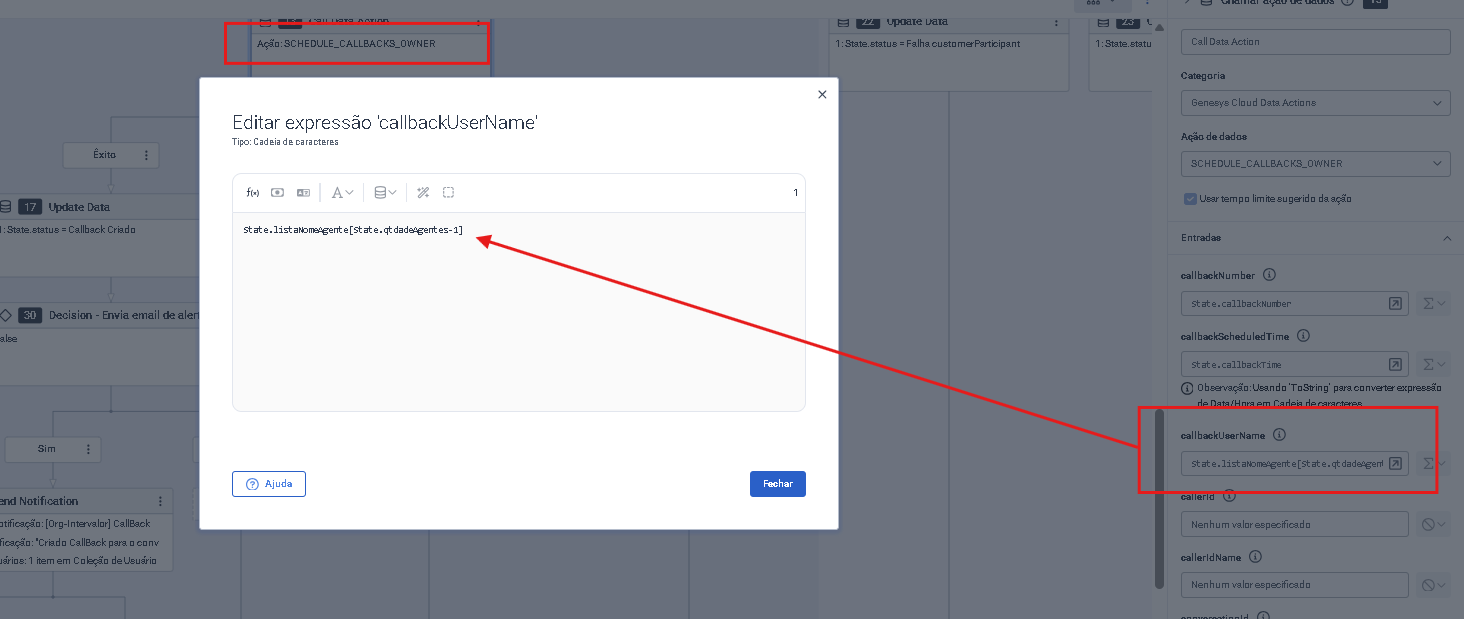This screenshot has height=619, width=1464.
Task: Open the no-value mode dropdown for callerId
Action: coord(1434,524)
